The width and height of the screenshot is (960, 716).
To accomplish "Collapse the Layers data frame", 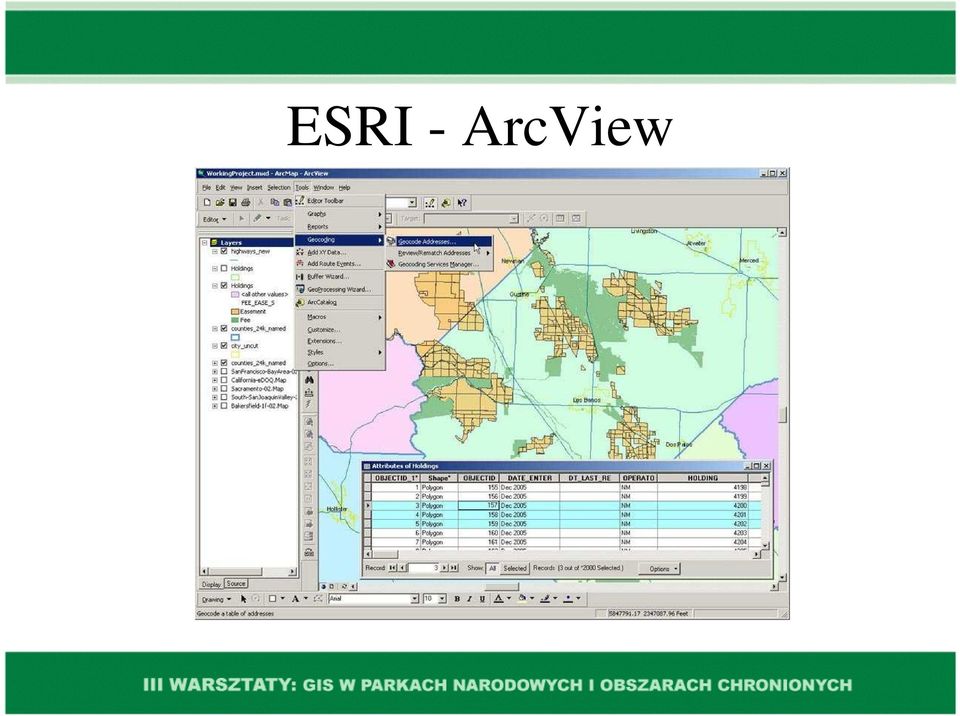I will pos(205,243).
